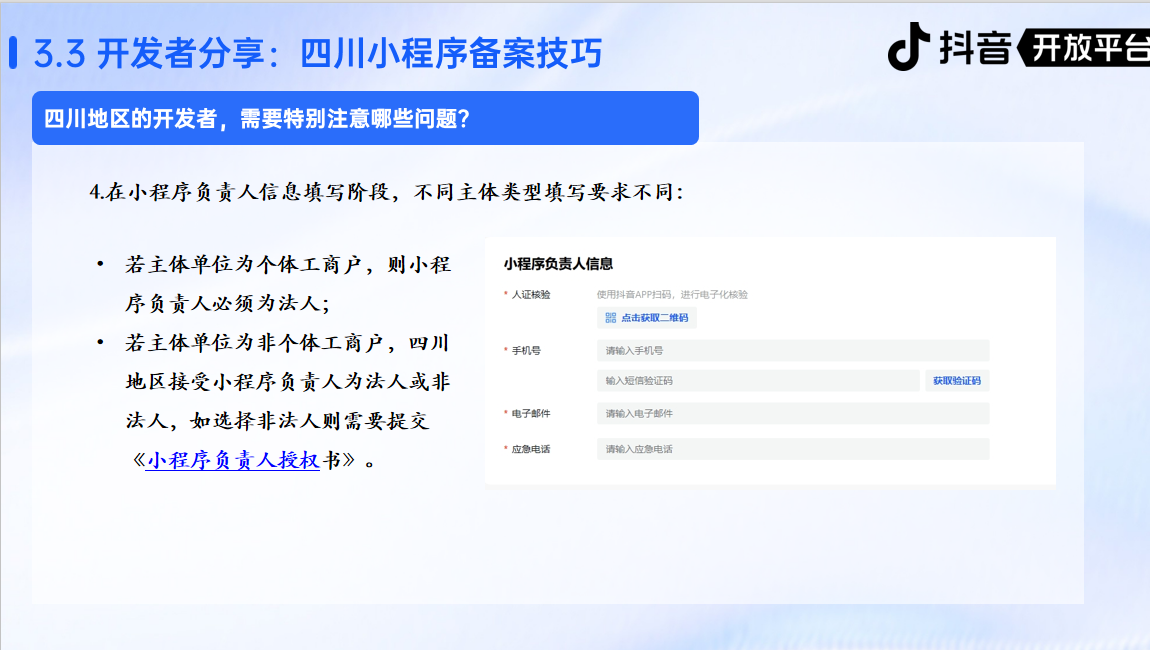Screen dimensions: 1150x650
Task: Open the 小程序负责人授权书 link
Action: 232,461
